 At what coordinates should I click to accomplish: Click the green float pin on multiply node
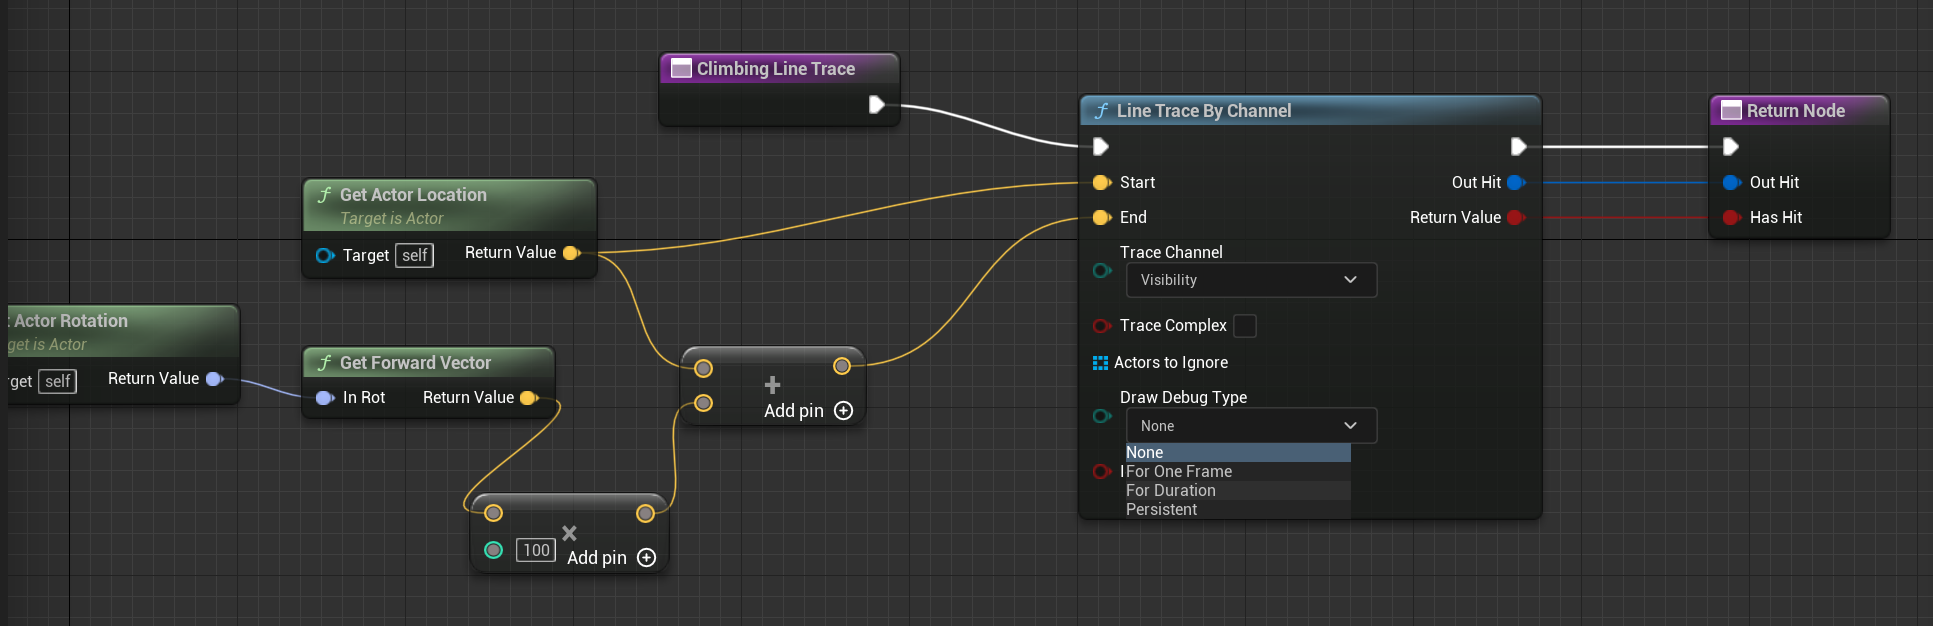pos(493,550)
